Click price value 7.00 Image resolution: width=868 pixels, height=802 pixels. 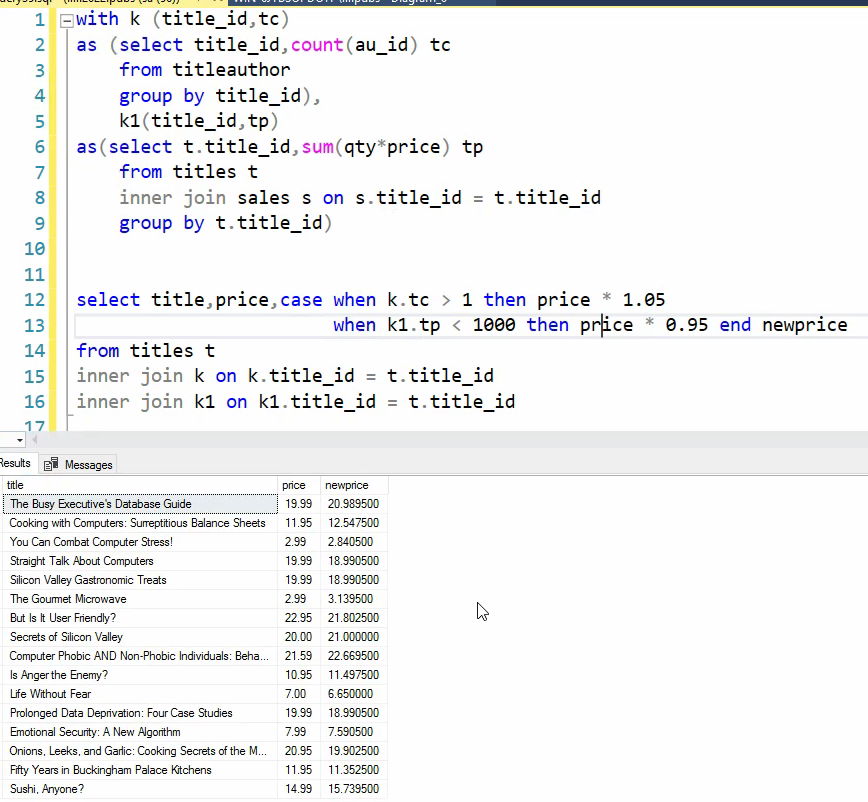coord(299,694)
